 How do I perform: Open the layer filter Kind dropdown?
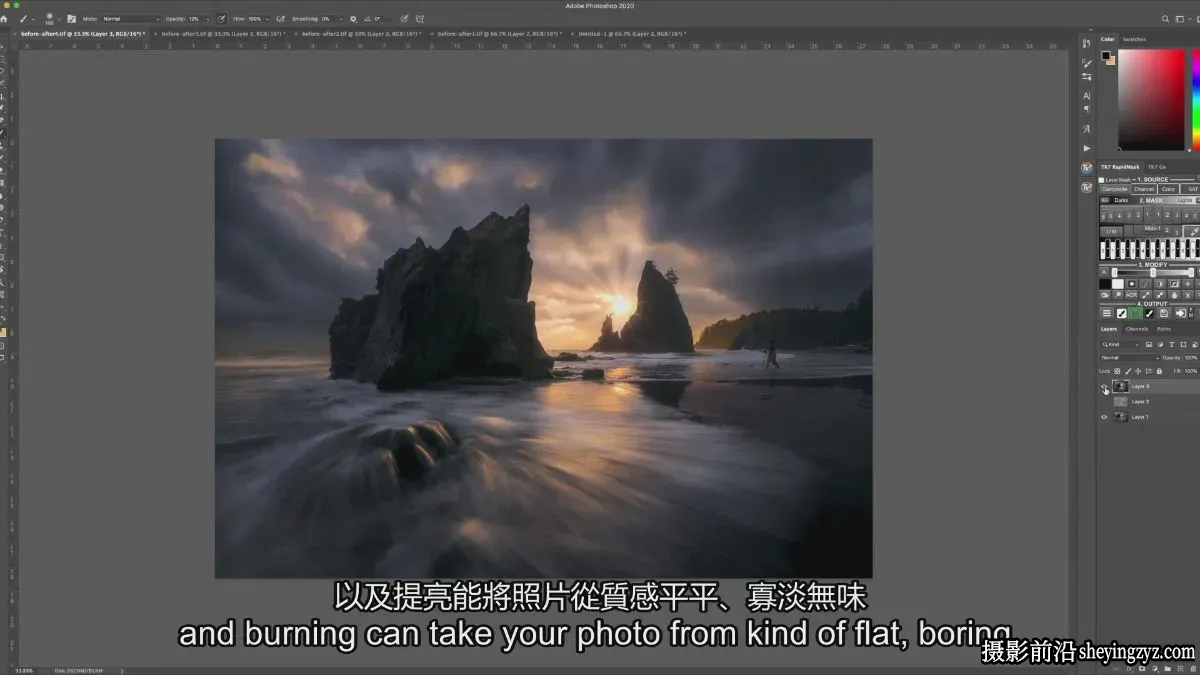click(x=1121, y=344)
